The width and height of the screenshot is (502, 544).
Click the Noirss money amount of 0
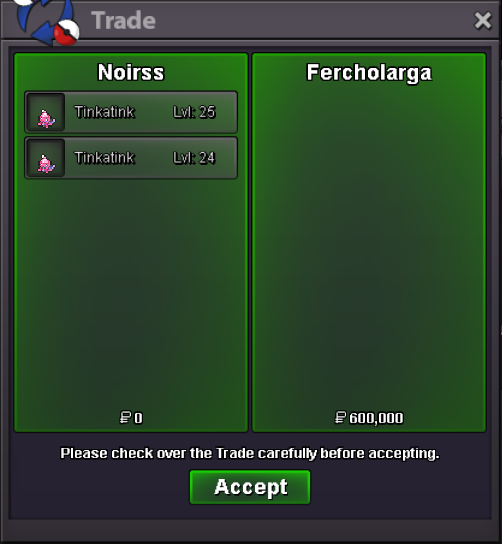pyautogui.click(x=138, y=418)
